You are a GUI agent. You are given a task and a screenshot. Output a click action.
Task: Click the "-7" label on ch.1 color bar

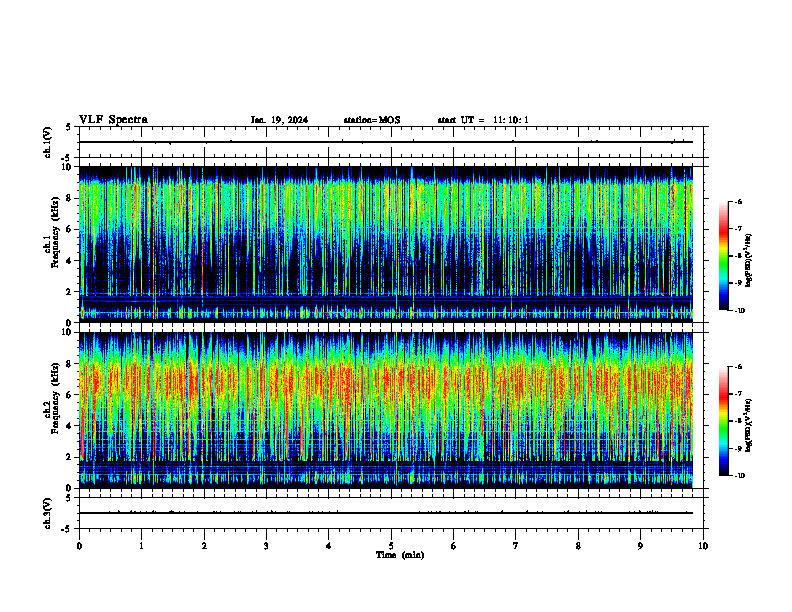tap(738, 229)
